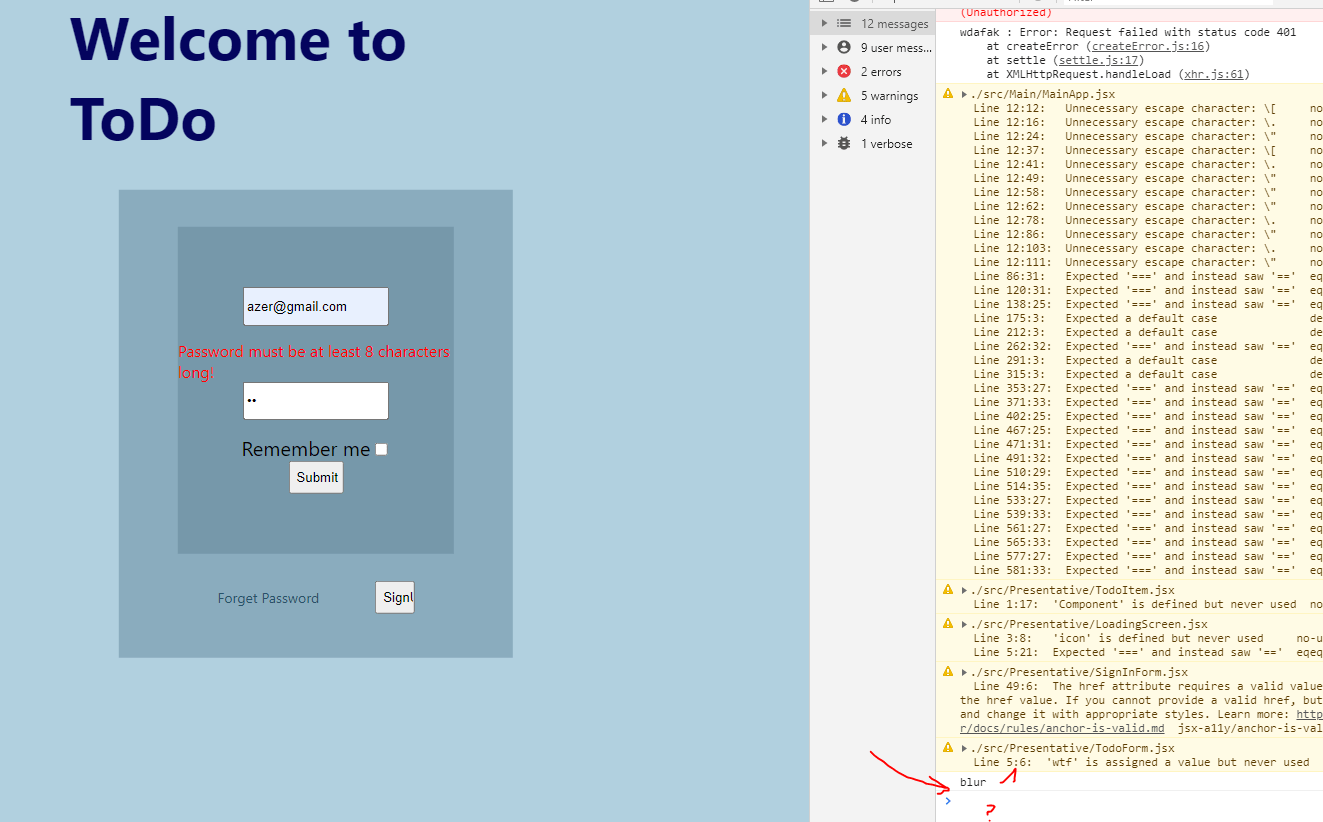This screenshot has height=822, width=1323.
Task: Click the 'Line 86:31' expected '===' warning
Action: (x=1148, y=276)
